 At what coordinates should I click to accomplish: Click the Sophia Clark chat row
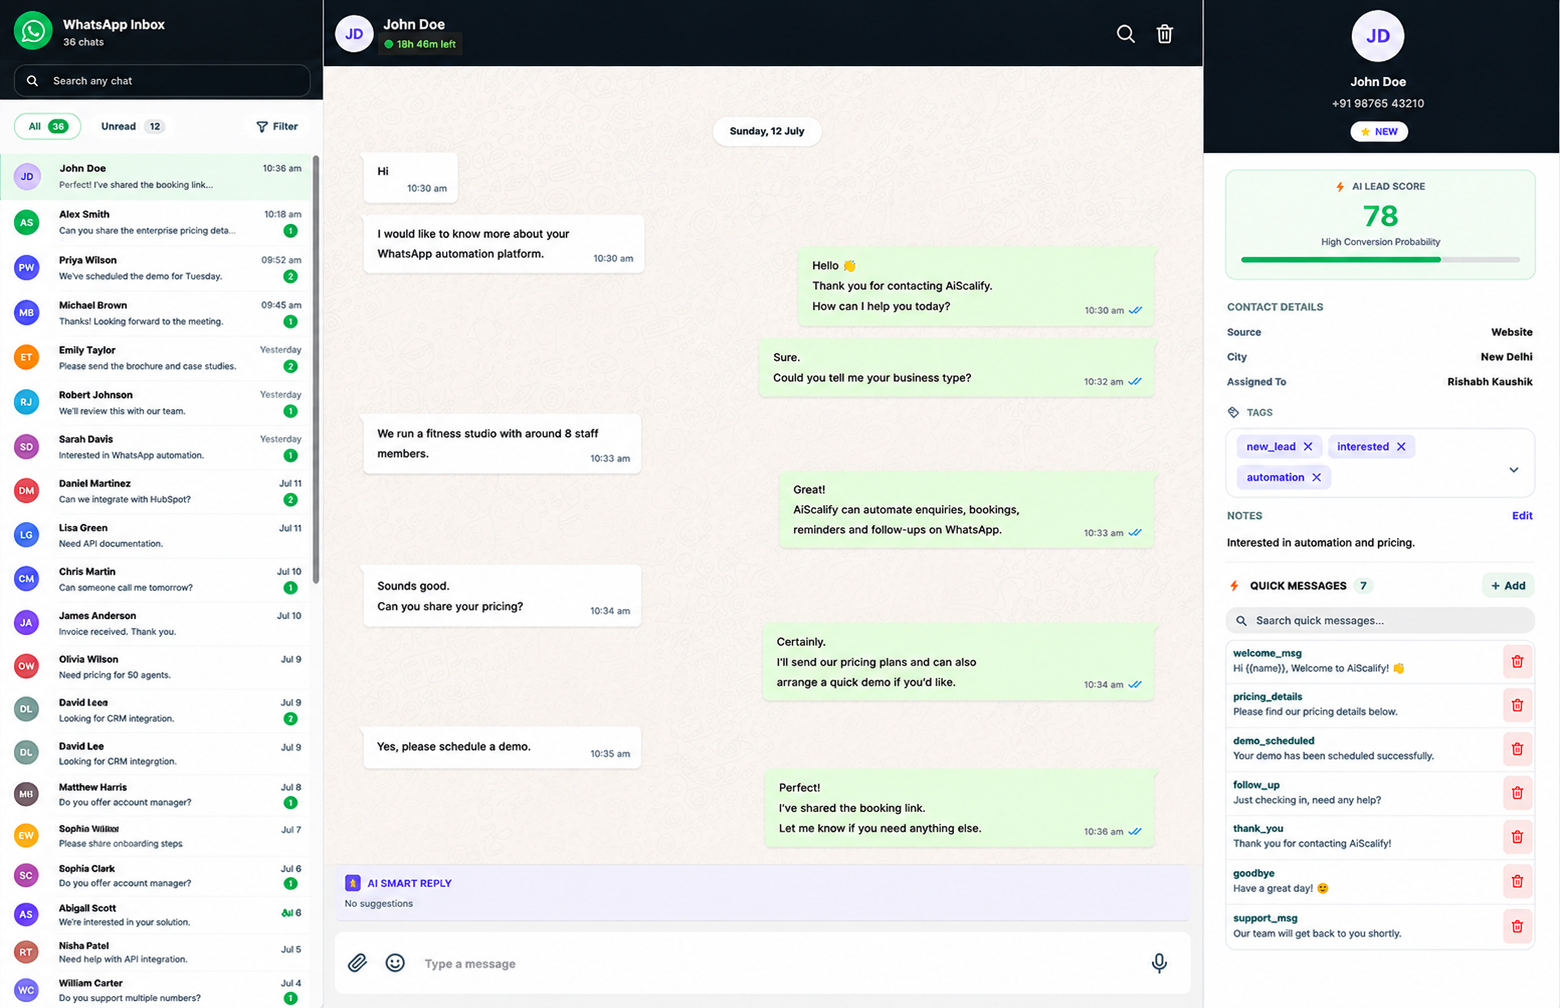pos(157,876)
